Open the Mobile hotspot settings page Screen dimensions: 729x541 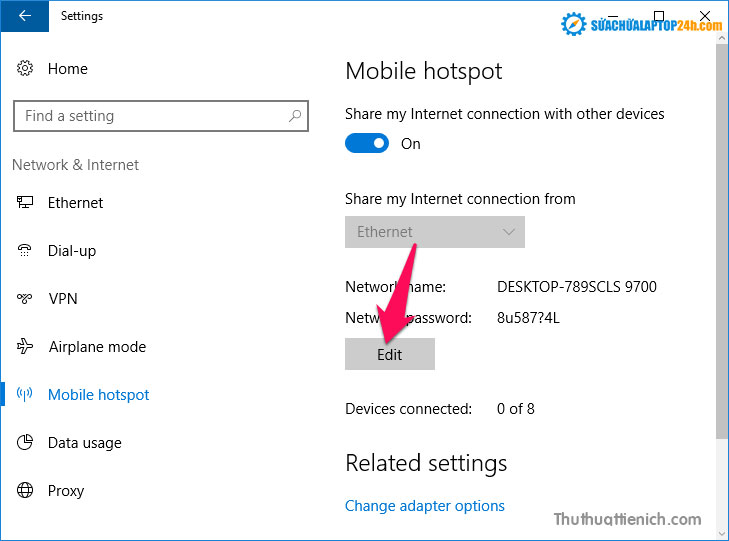(x=98, y=395)
